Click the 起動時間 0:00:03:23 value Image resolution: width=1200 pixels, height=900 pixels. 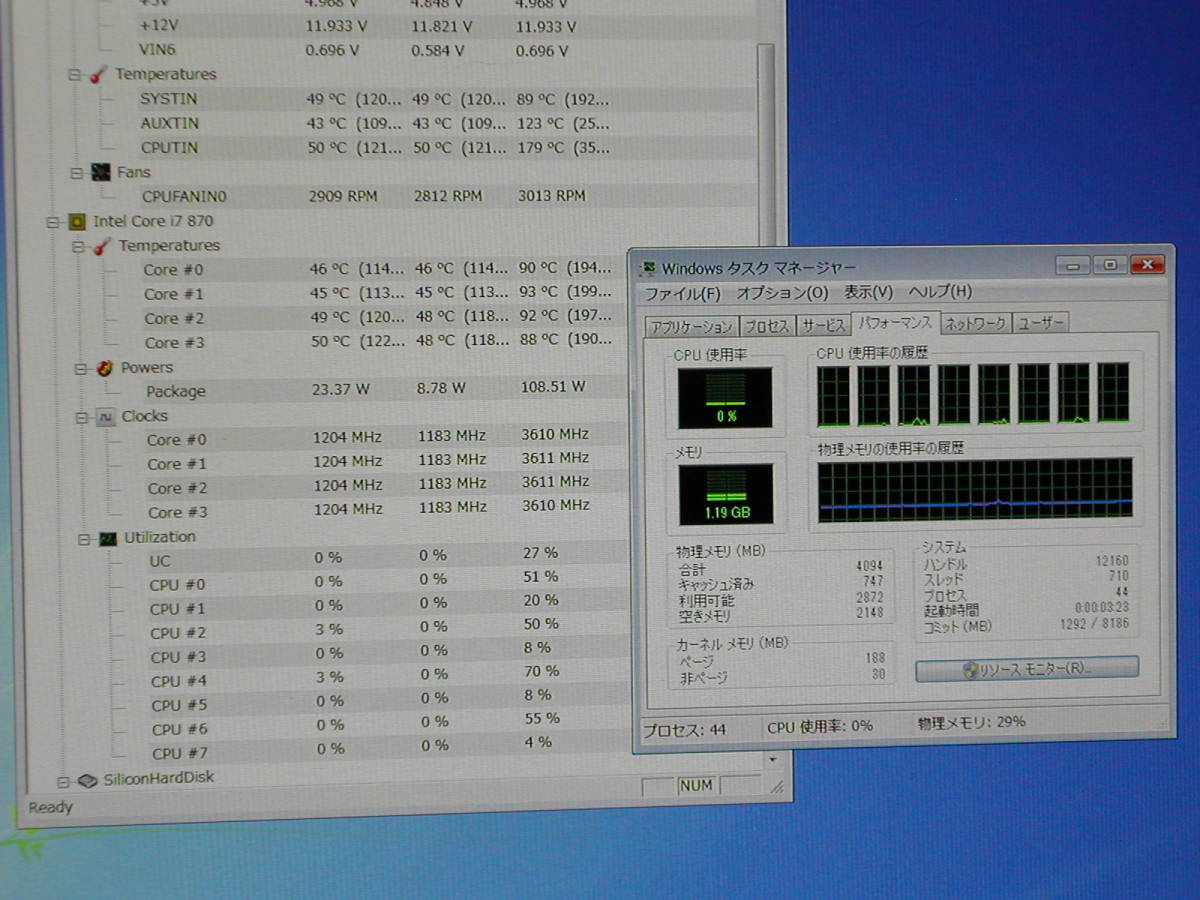(x=1103, y=608)
